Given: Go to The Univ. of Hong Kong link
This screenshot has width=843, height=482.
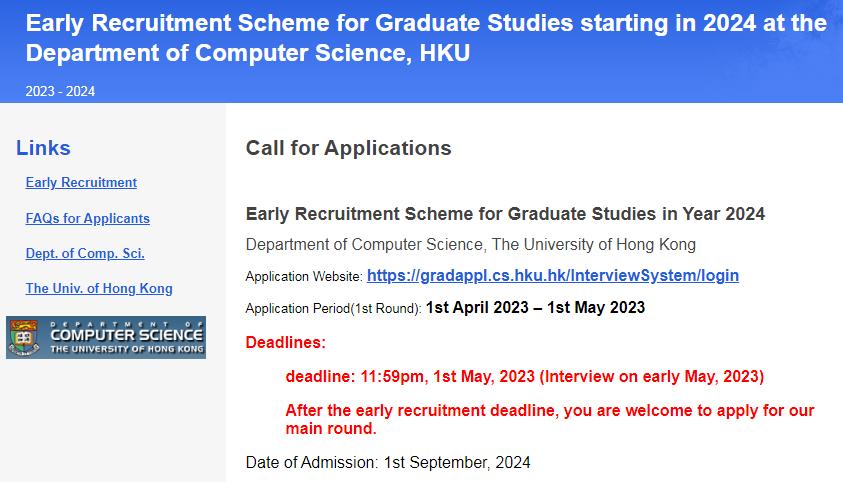Looking at the screenshot, I should [99, 289].
